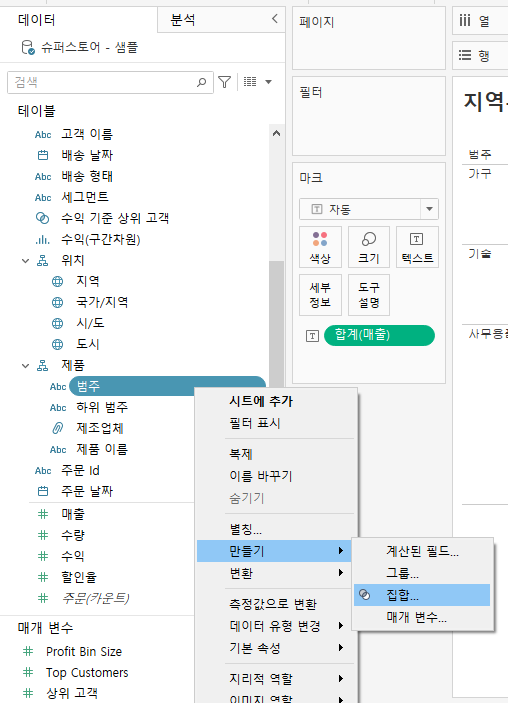Choose 집합... to create a set
This screenshot has height=703, width=508.
tap(422, 595)
